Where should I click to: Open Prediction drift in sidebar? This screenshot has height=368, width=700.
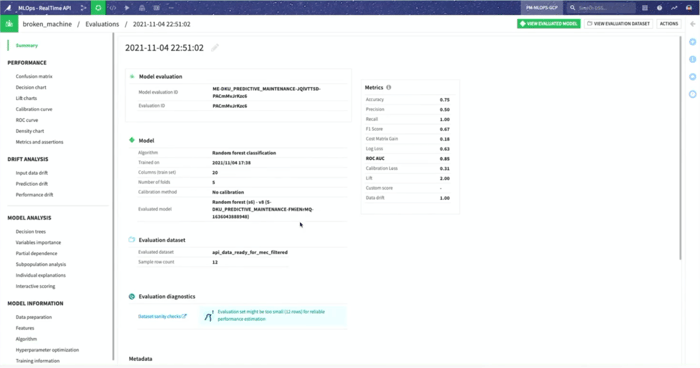32,184
